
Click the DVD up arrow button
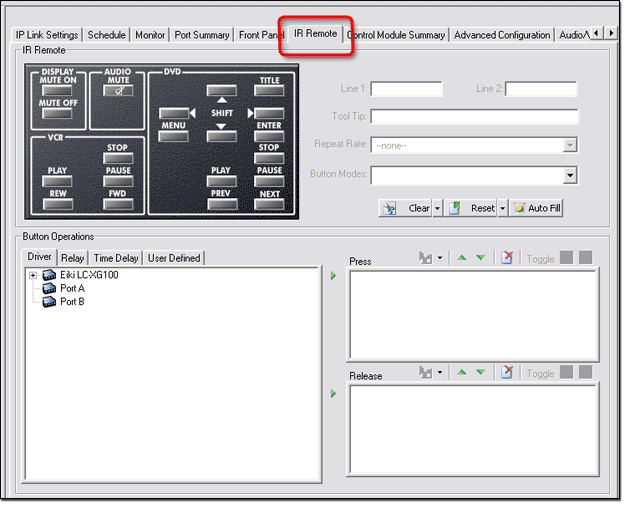coord(221,91)
